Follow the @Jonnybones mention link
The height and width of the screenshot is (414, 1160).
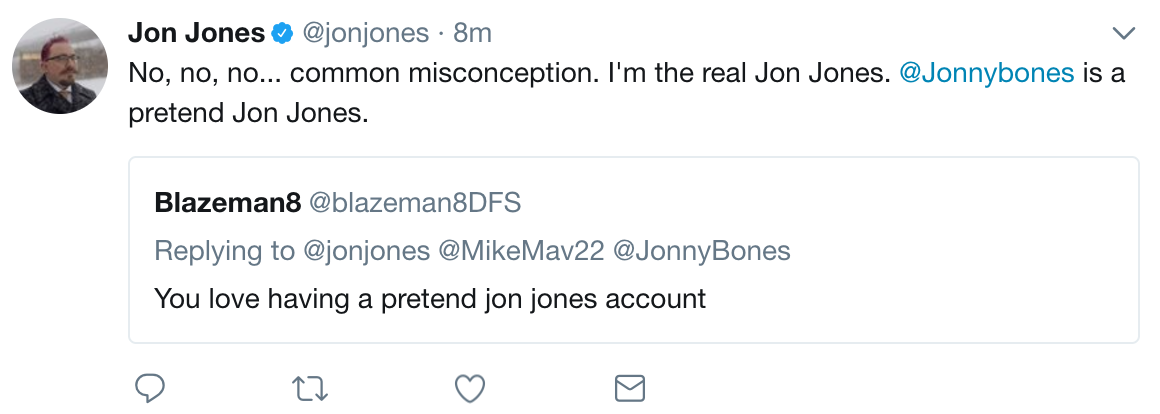(x=987, y=72)
